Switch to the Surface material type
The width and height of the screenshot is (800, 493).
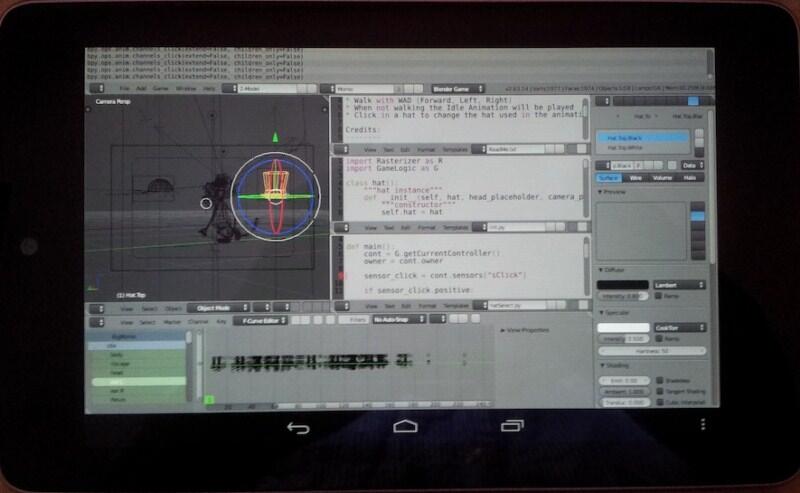pyautogui.click(x=609, y=178)
